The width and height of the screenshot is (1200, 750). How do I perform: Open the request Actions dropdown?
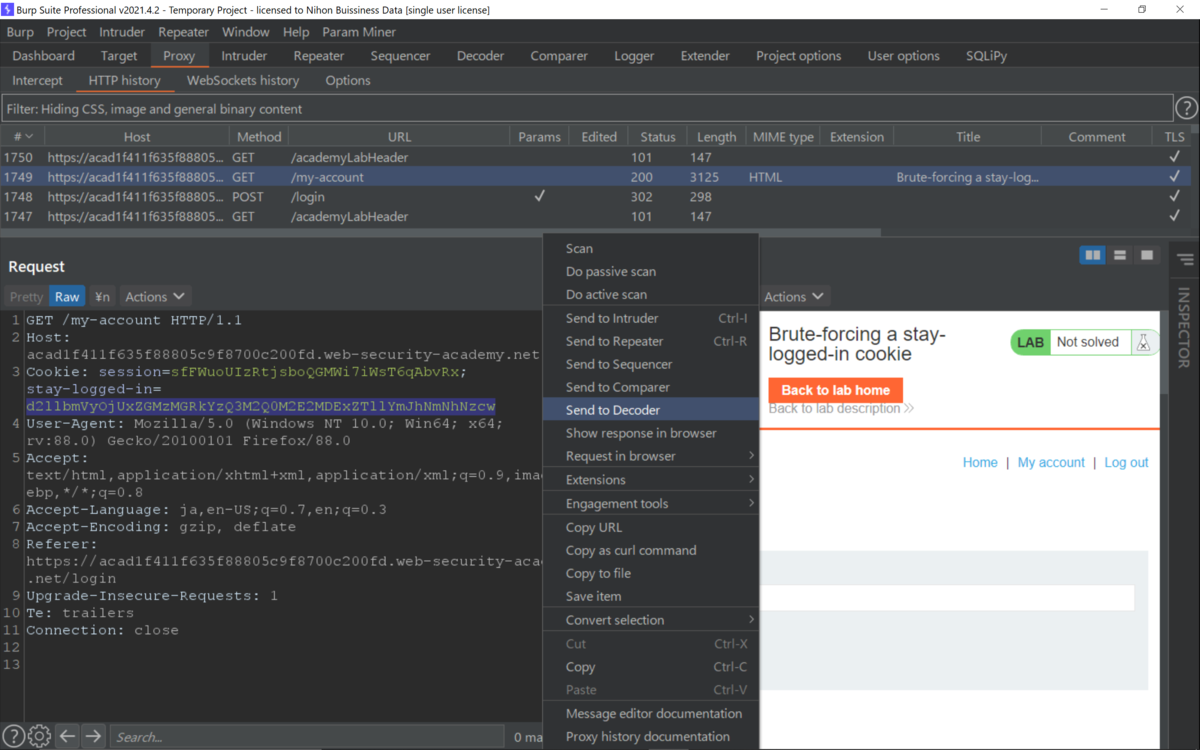[x=155, y=297]
